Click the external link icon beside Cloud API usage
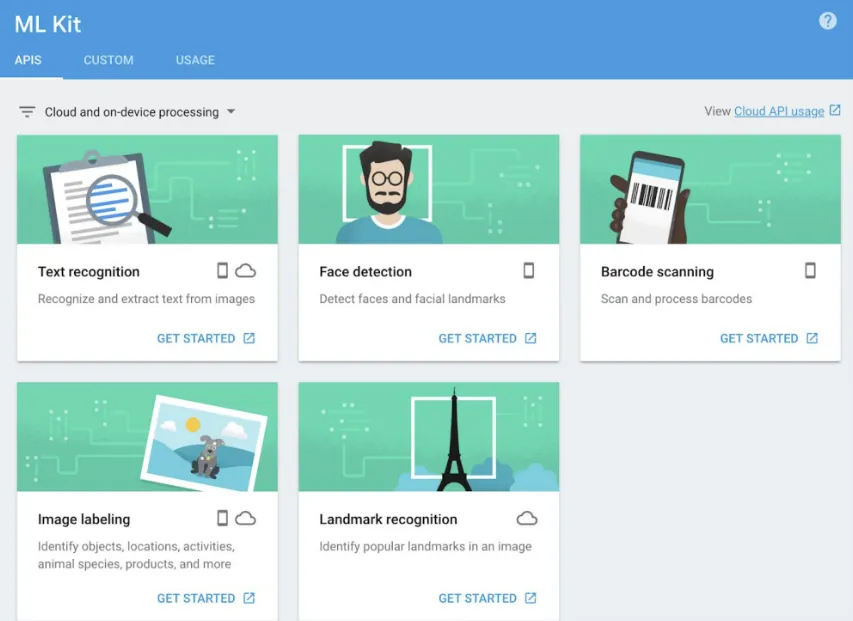The height and width of the screenshot is (621, 853). click(x=835, y=110)
